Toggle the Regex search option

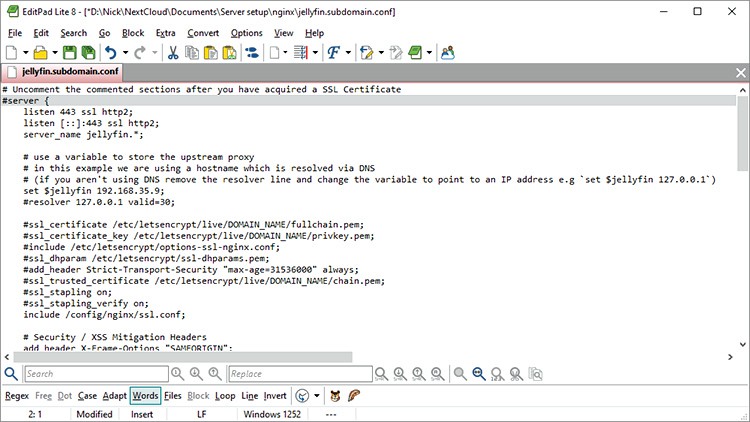pos(17,396)
